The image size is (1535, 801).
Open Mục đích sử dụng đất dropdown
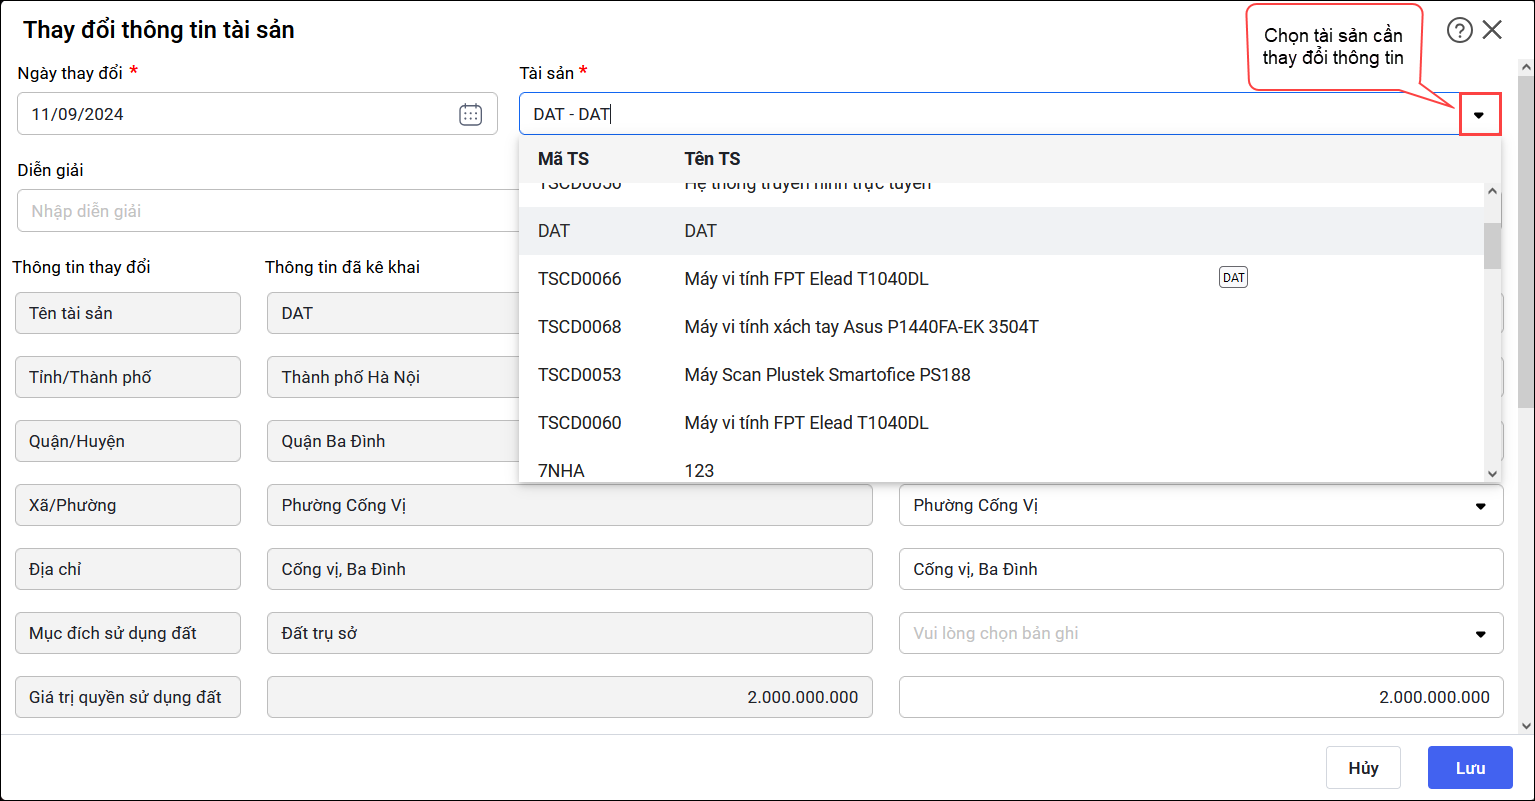click(x=1480, y=634)
